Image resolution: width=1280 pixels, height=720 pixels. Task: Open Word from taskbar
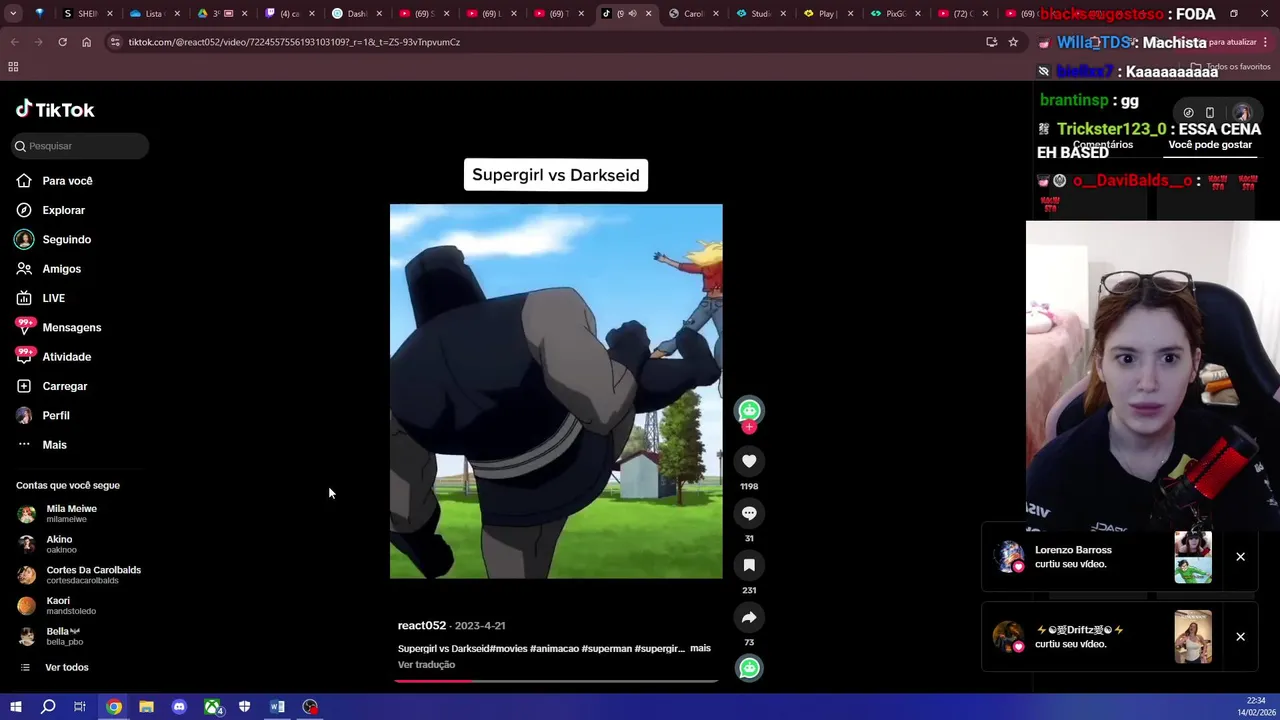[277, 707]
